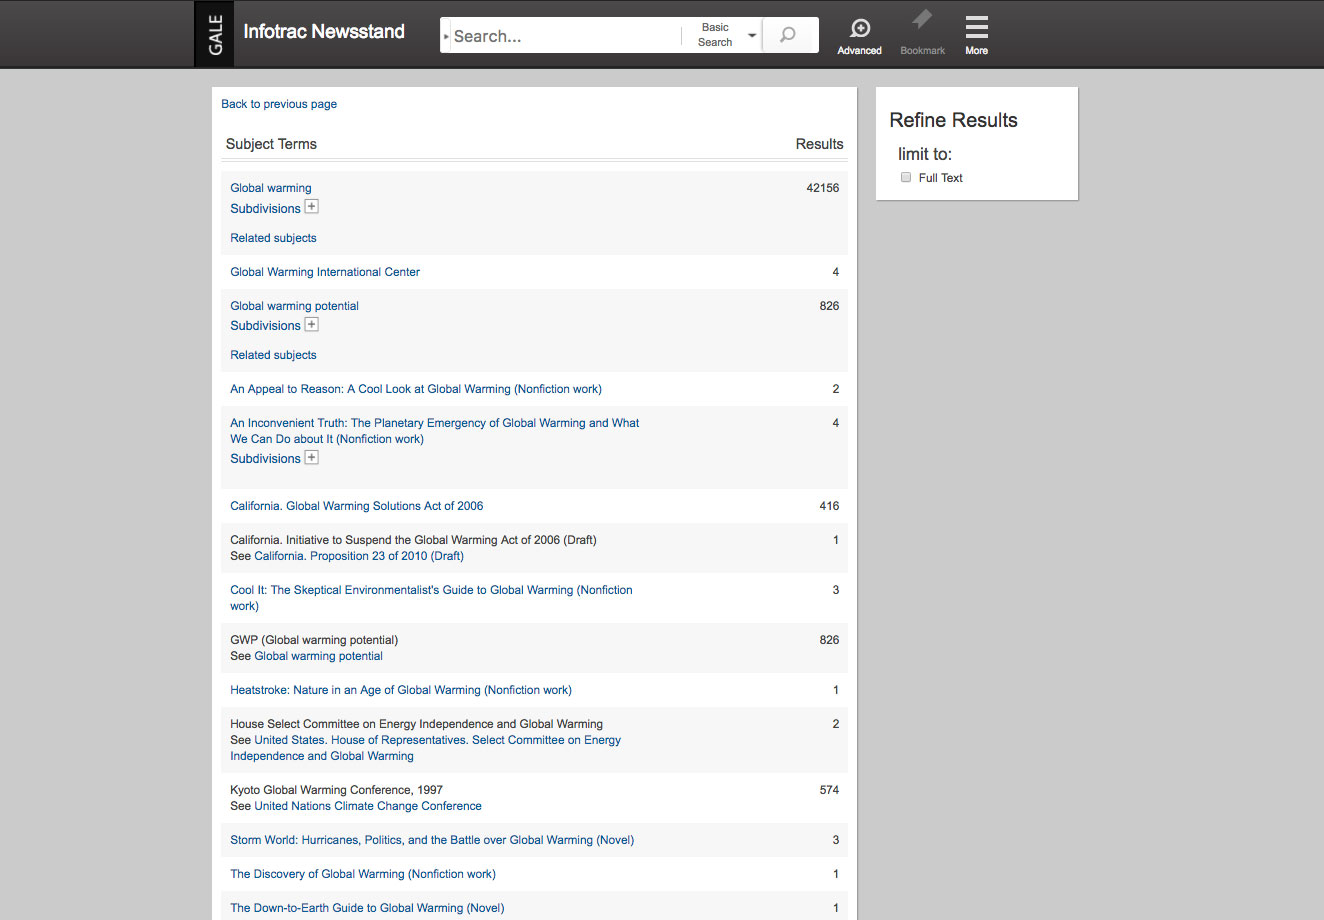The image size is (1324, 920).
Task: Go back to previous page link
Action: pyautogui.click(x=279, y=104)
